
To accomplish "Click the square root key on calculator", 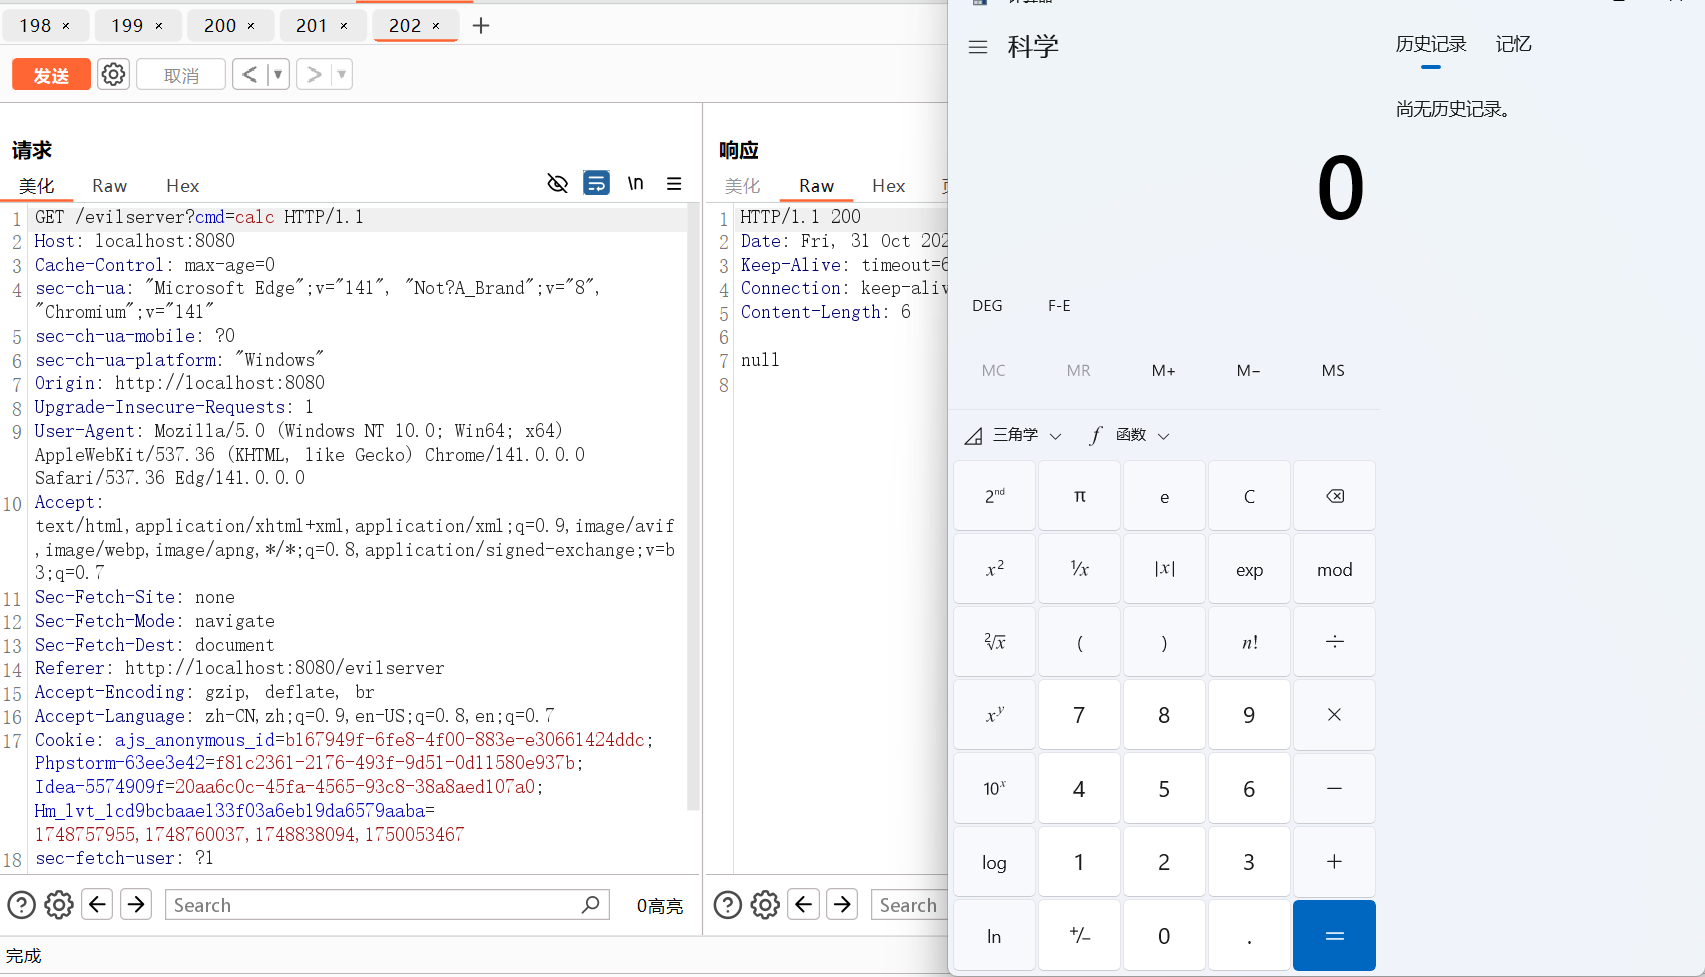I will [994, 642].
